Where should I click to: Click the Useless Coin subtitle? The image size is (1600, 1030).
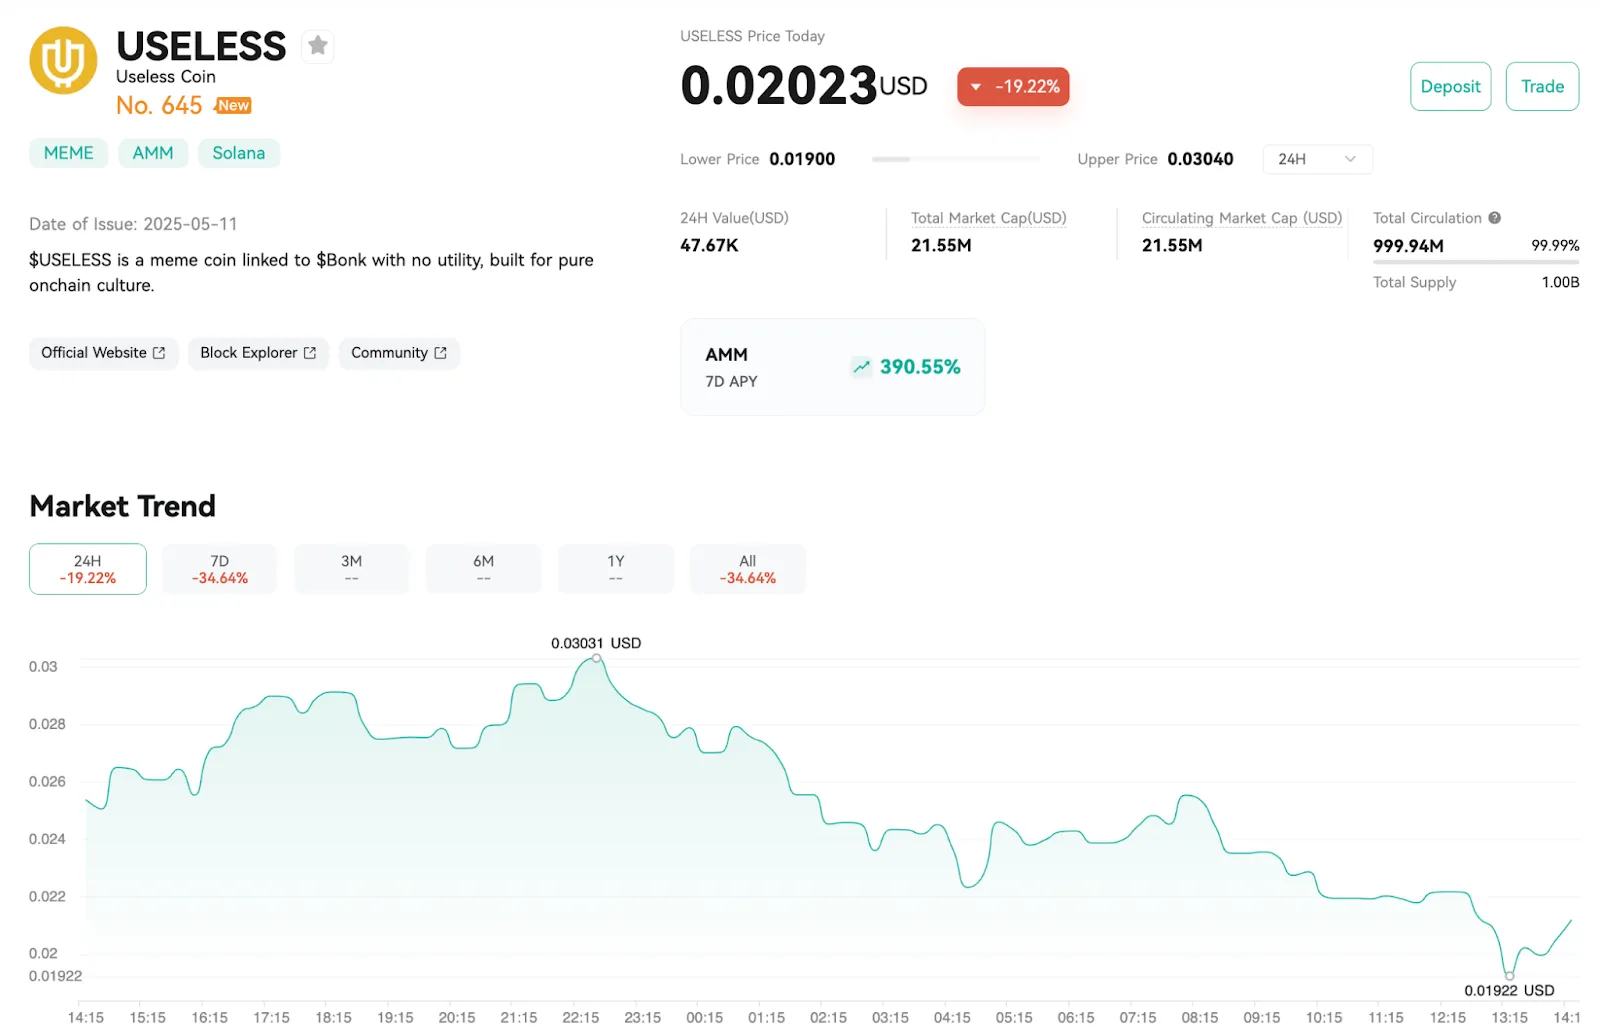pos(166,77)
